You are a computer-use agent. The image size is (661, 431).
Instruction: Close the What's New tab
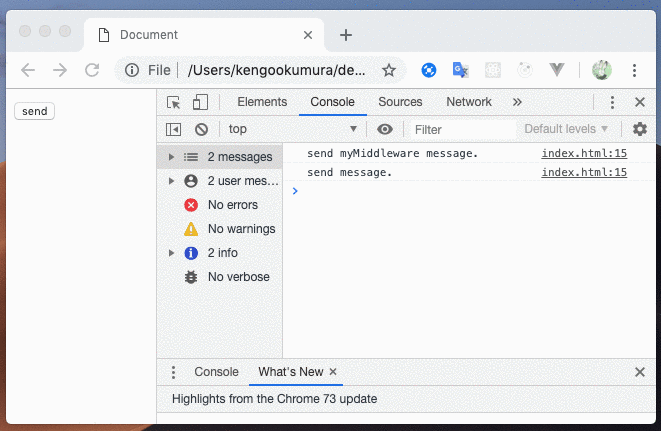click(x=333, y=372)
